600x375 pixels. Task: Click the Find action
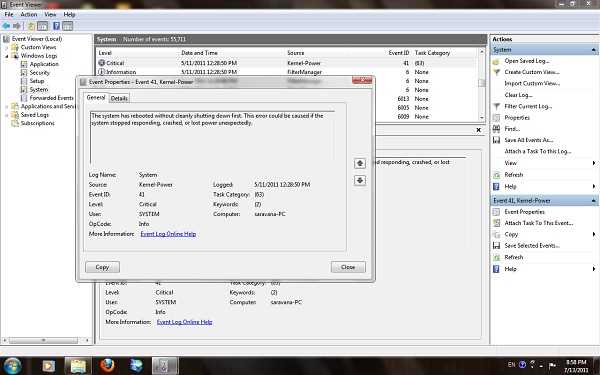[512, 129]
